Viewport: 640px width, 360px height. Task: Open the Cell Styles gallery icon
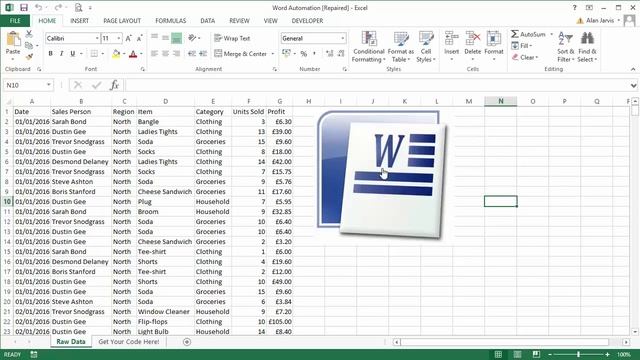426,39
